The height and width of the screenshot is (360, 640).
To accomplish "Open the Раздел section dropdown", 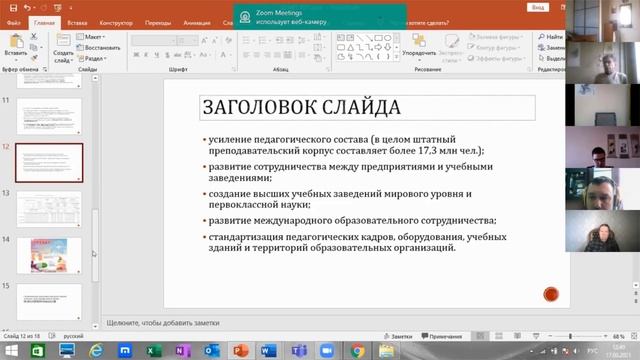I will [x=92, y=58].
